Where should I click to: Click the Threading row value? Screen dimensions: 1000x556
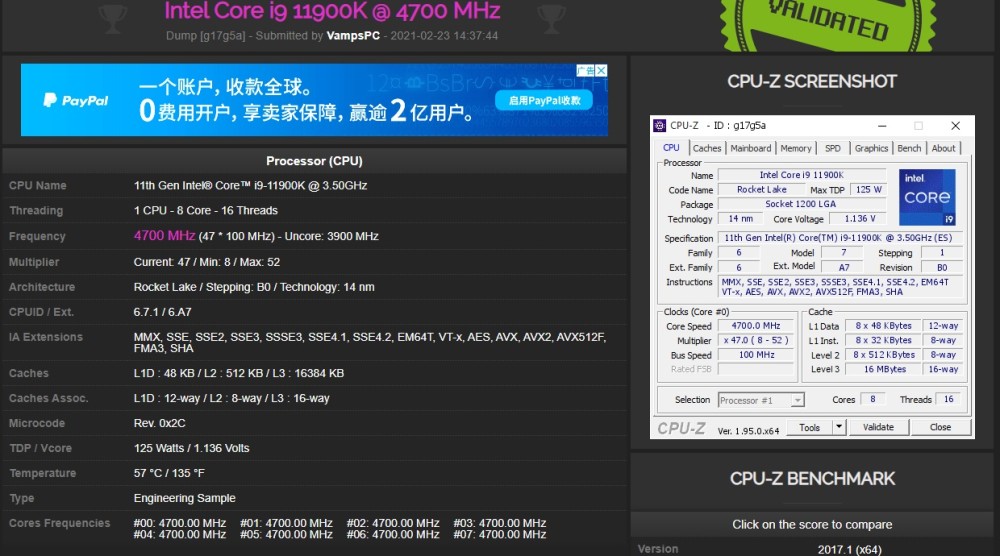pos(205,210)
